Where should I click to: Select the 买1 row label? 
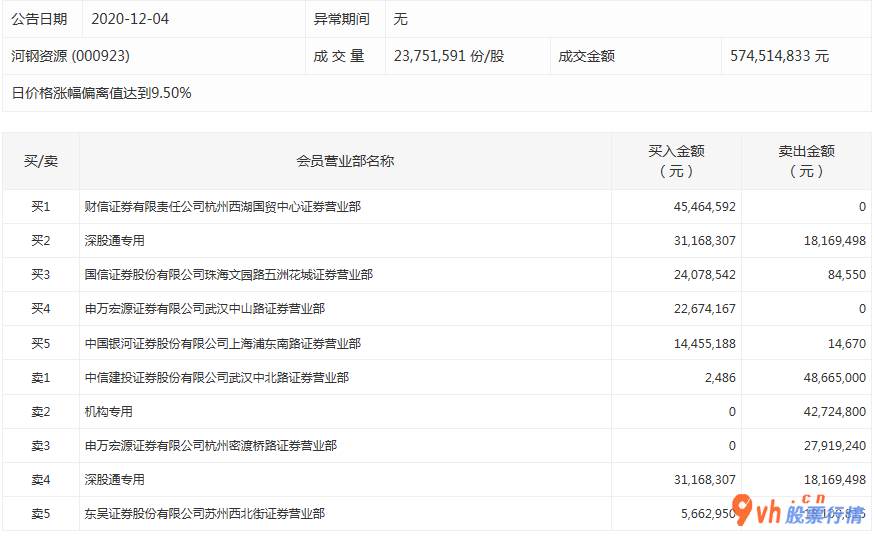point(41,207)
